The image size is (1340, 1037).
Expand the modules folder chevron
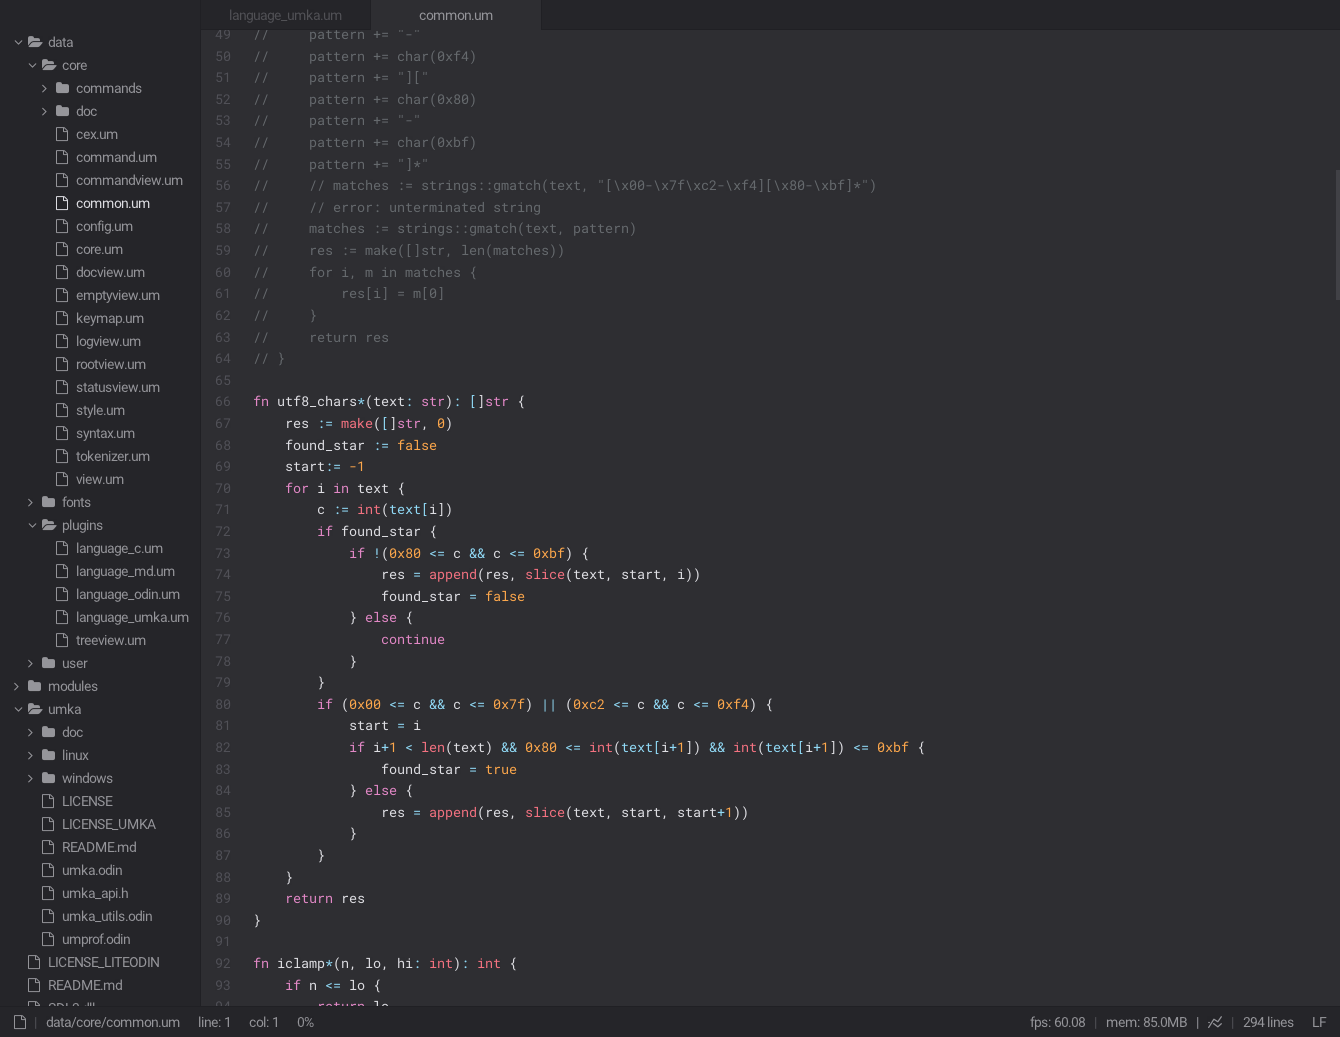coord(16,686)
